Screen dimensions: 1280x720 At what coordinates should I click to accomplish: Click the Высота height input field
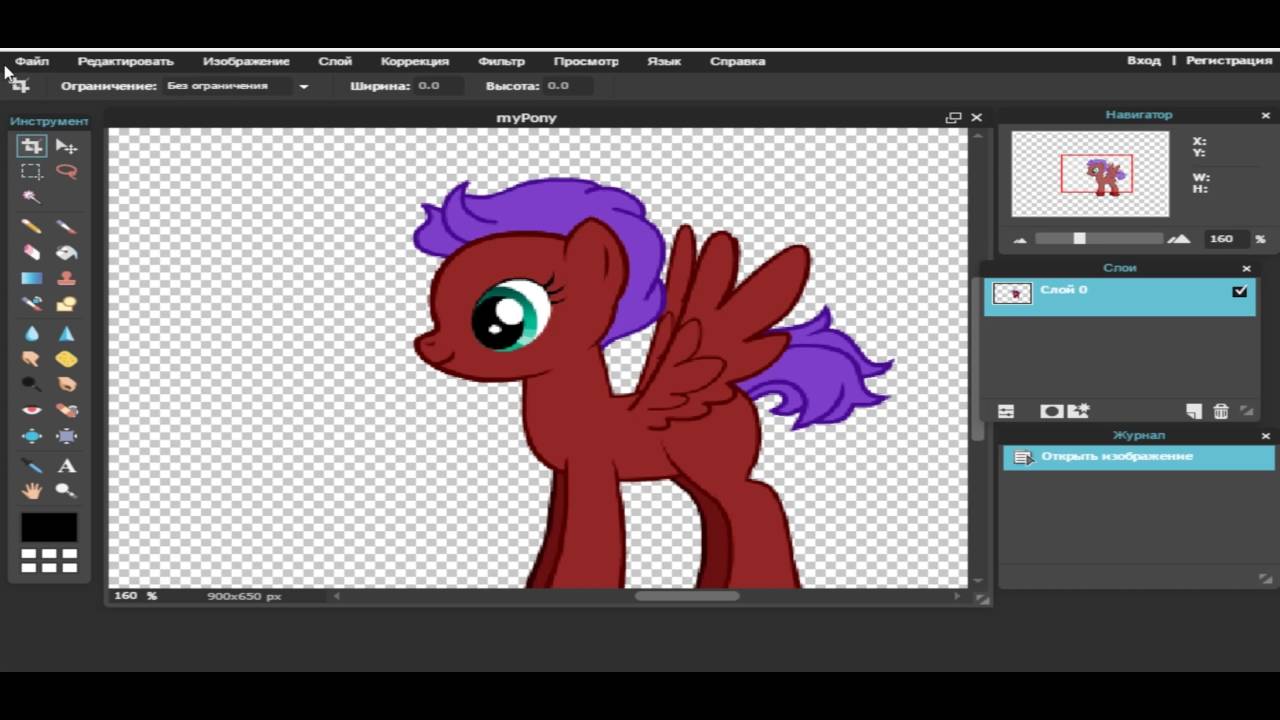click(x=569, y=86)
